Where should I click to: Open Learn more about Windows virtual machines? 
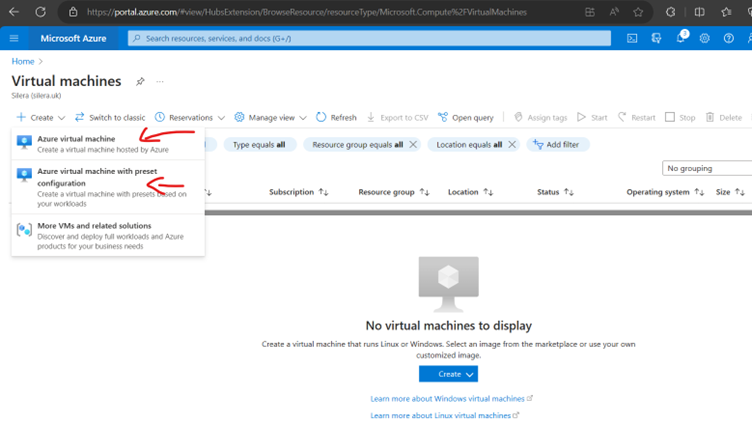tap(451, 399)
